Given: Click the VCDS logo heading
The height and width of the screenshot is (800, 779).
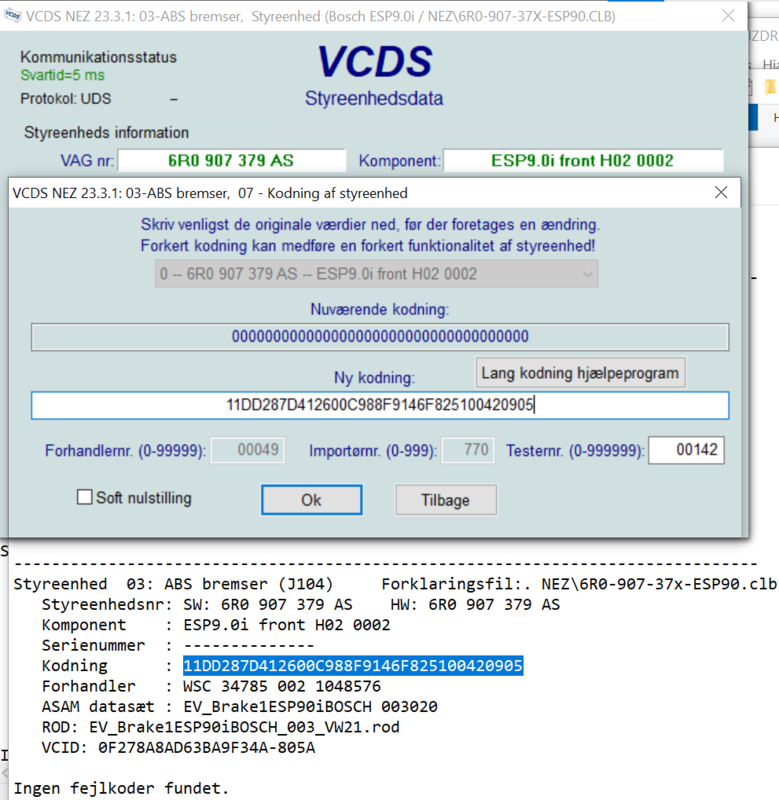Looking at the screenshot, I should pos(374,62).
